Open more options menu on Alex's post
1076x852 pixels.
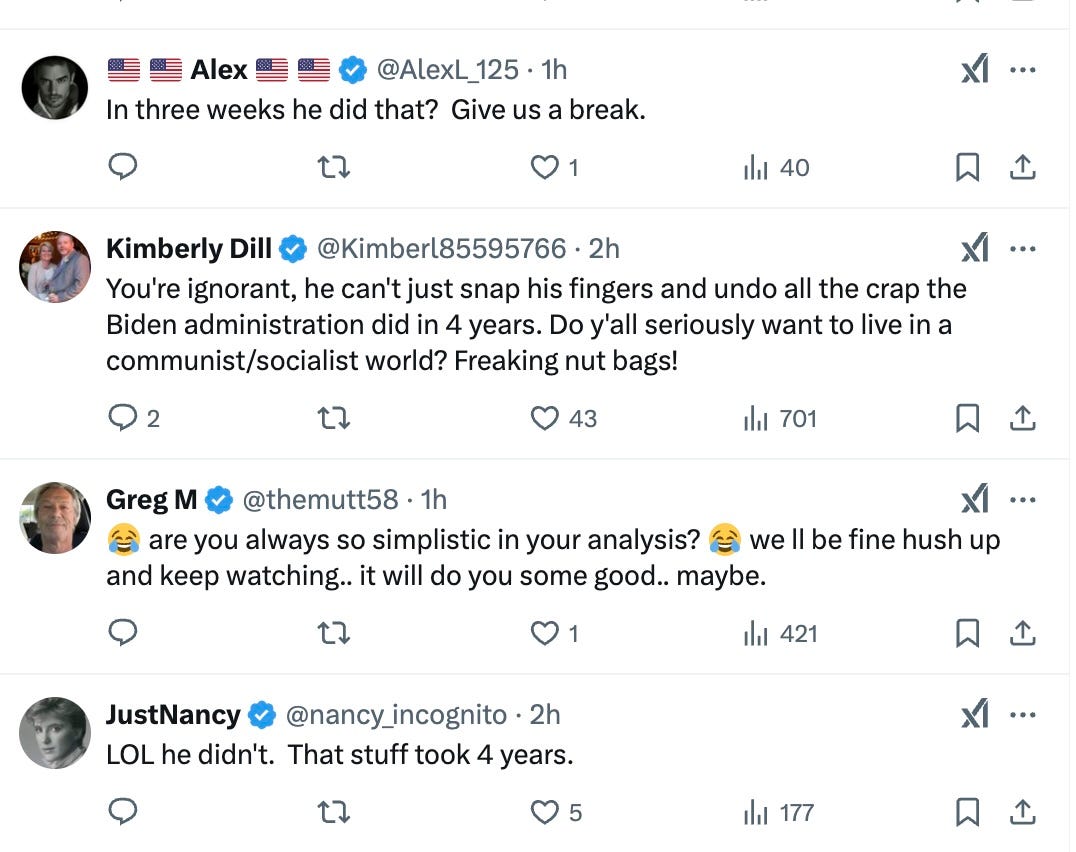coord(1023,68)
